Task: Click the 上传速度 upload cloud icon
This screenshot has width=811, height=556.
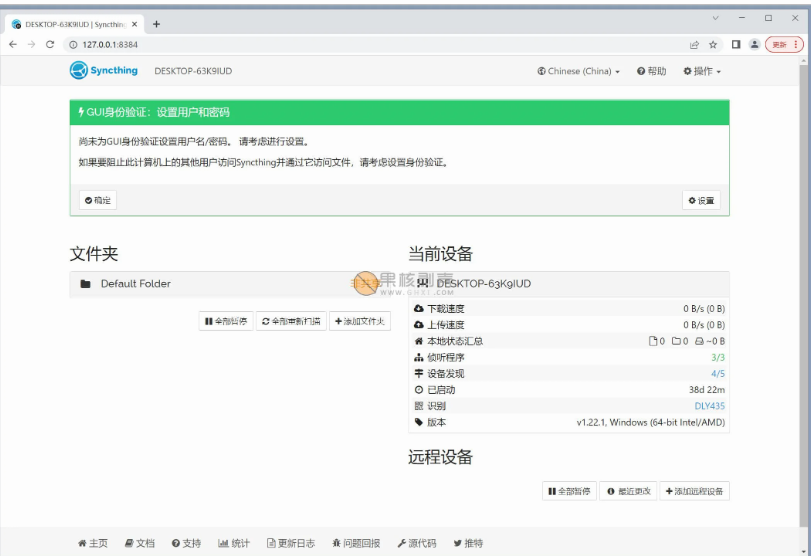Action: pos(419,325)
